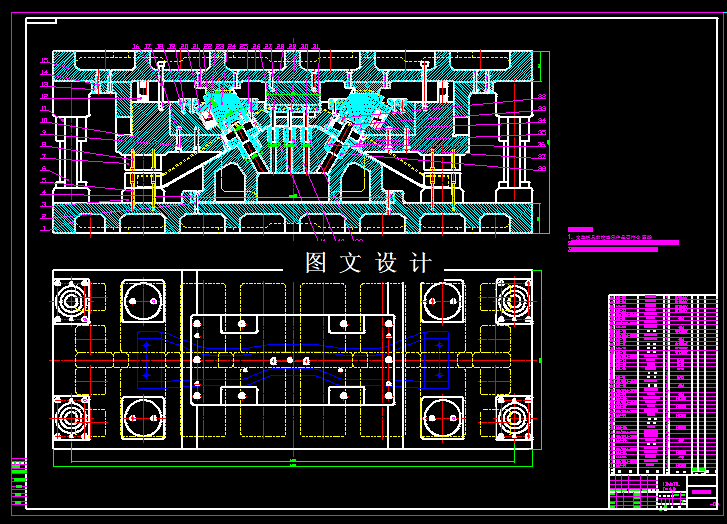The height and width of the screenshot is (524, 727).
Task: Pick balloon number 31 above section view
Action: (316, 46)
